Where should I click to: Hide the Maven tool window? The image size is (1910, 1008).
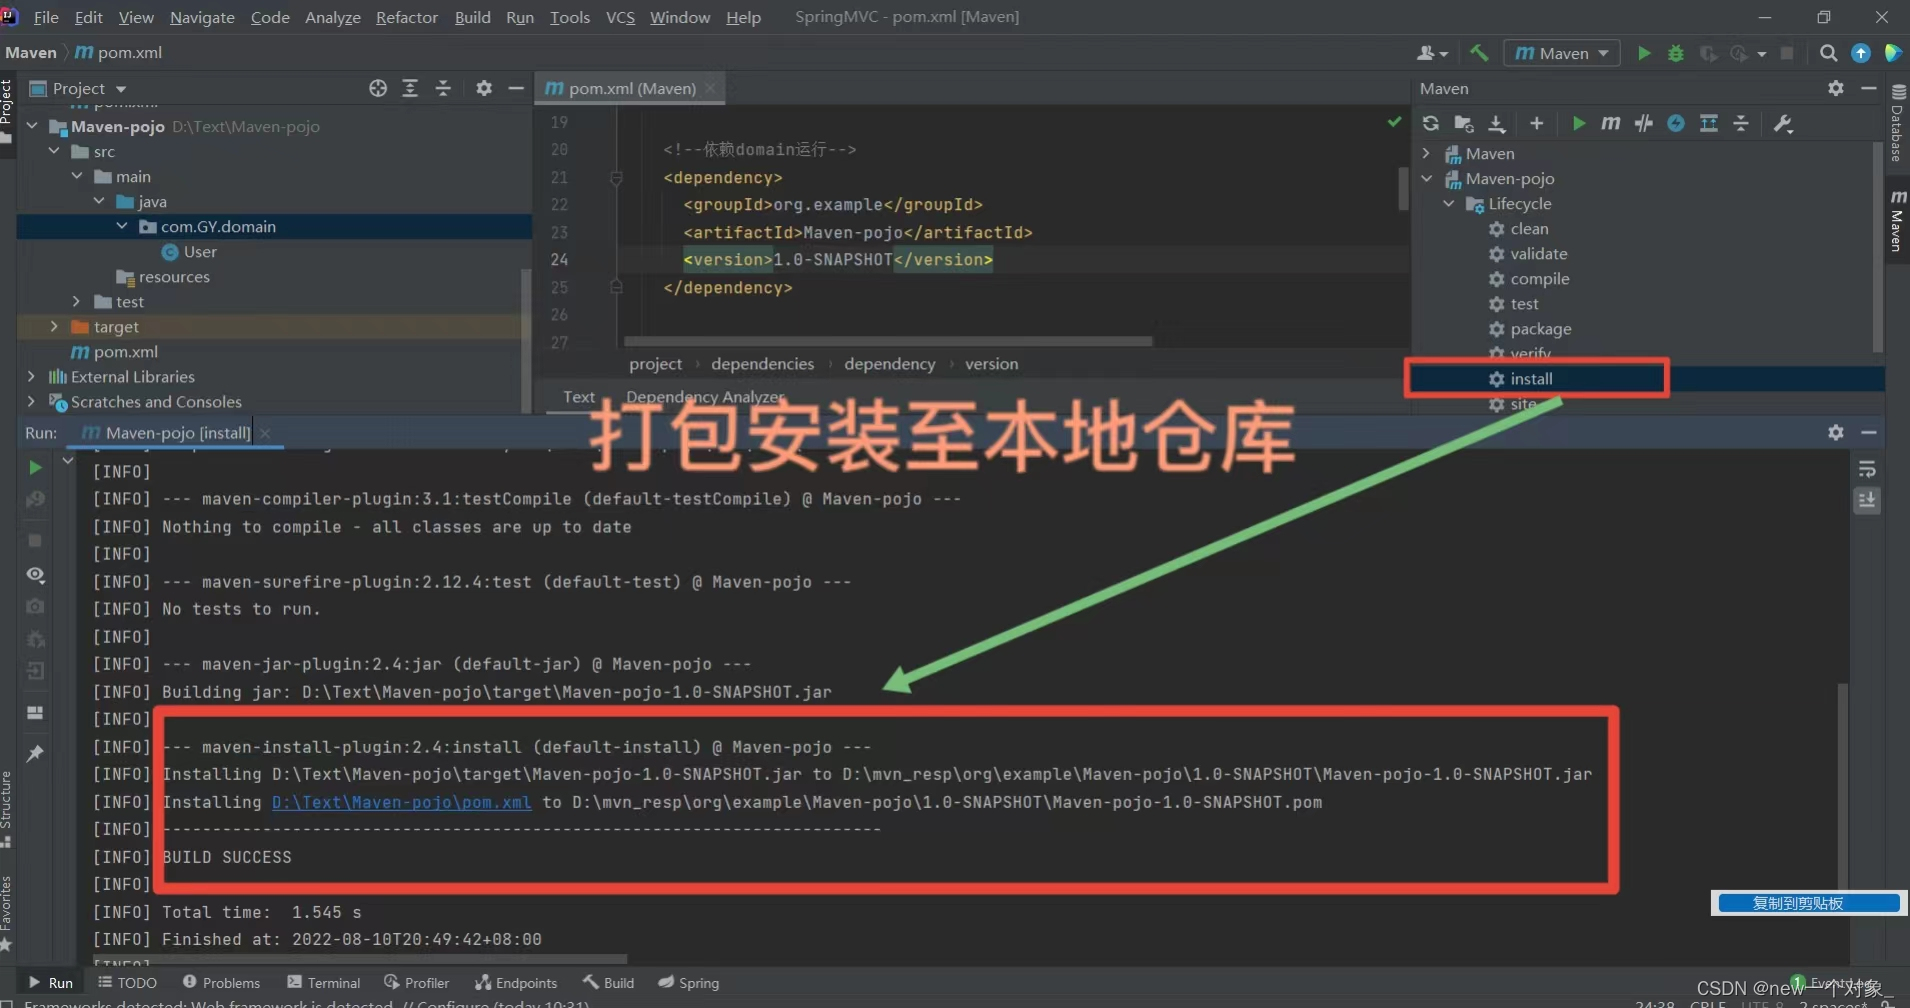(1869, 88)
